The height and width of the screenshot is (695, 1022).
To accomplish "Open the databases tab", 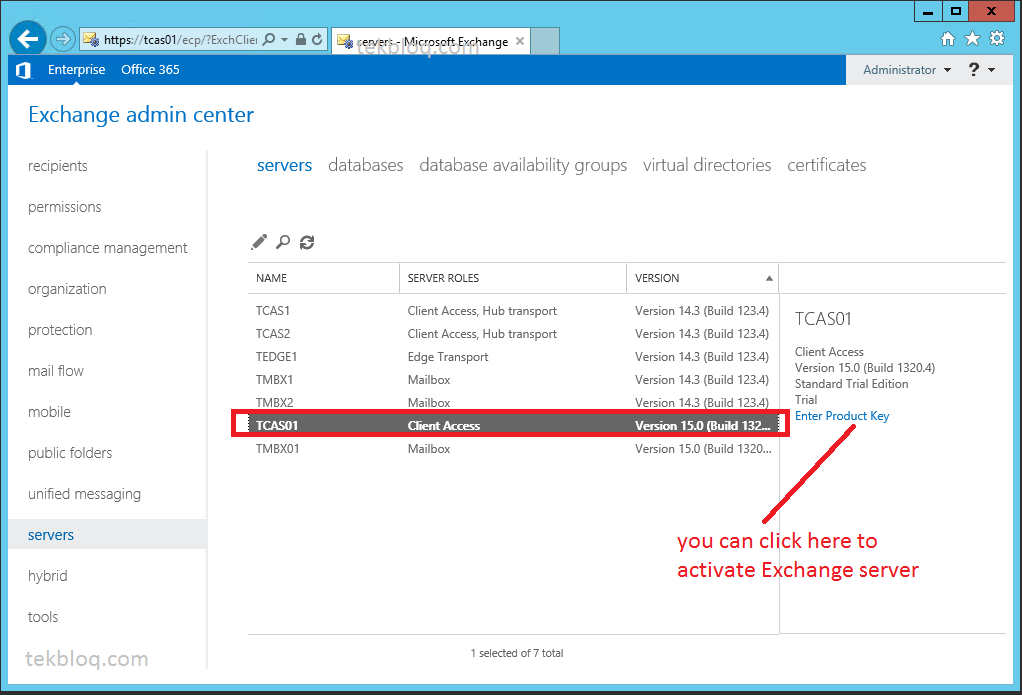I will [x=366, y=166].
